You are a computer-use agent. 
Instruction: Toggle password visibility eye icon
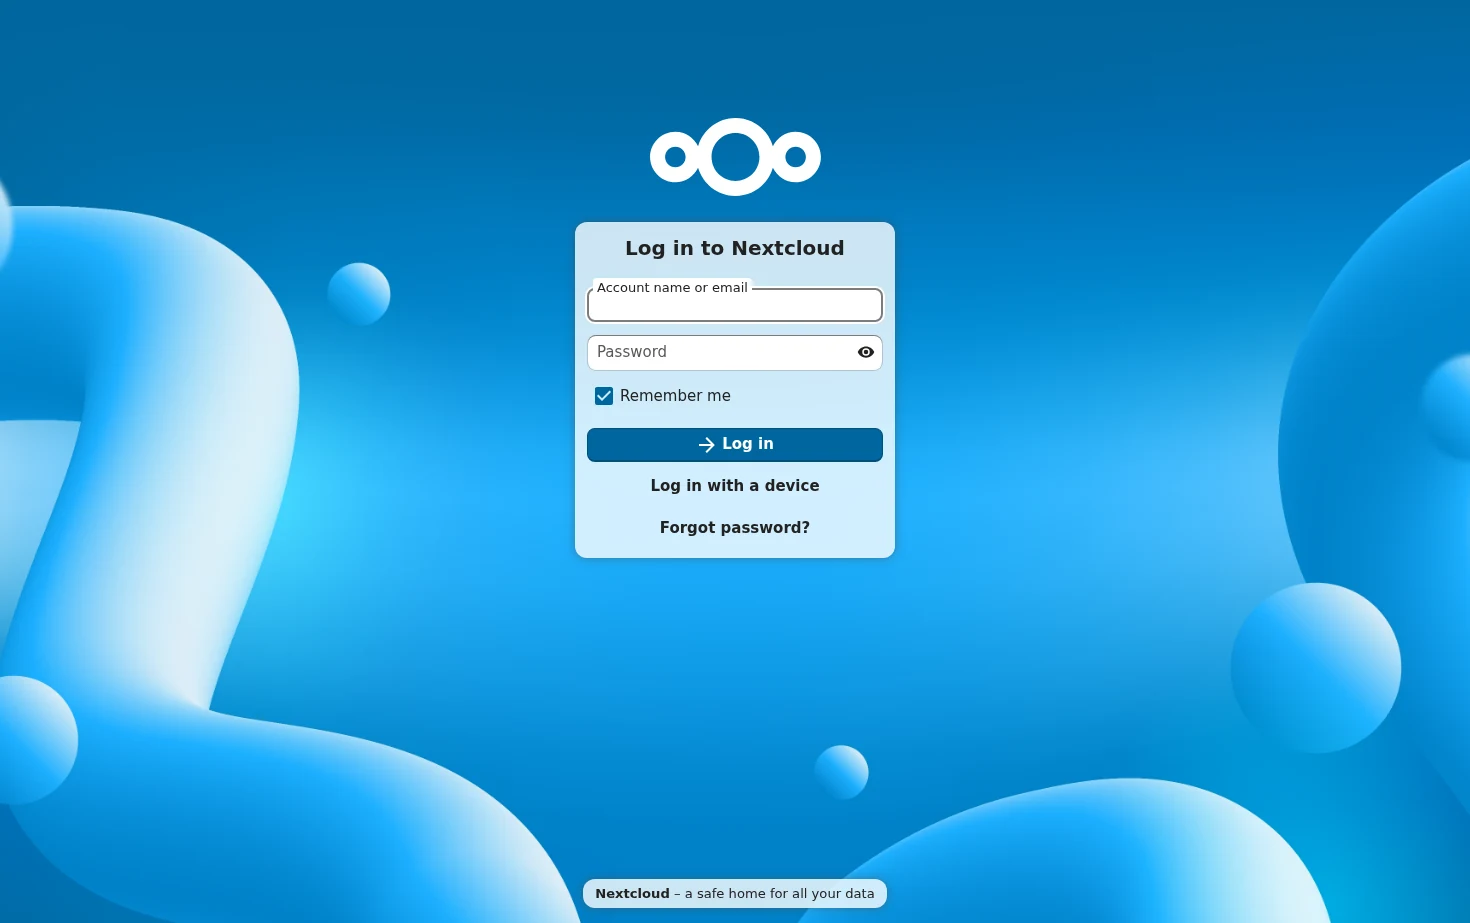tap(866, 352)
